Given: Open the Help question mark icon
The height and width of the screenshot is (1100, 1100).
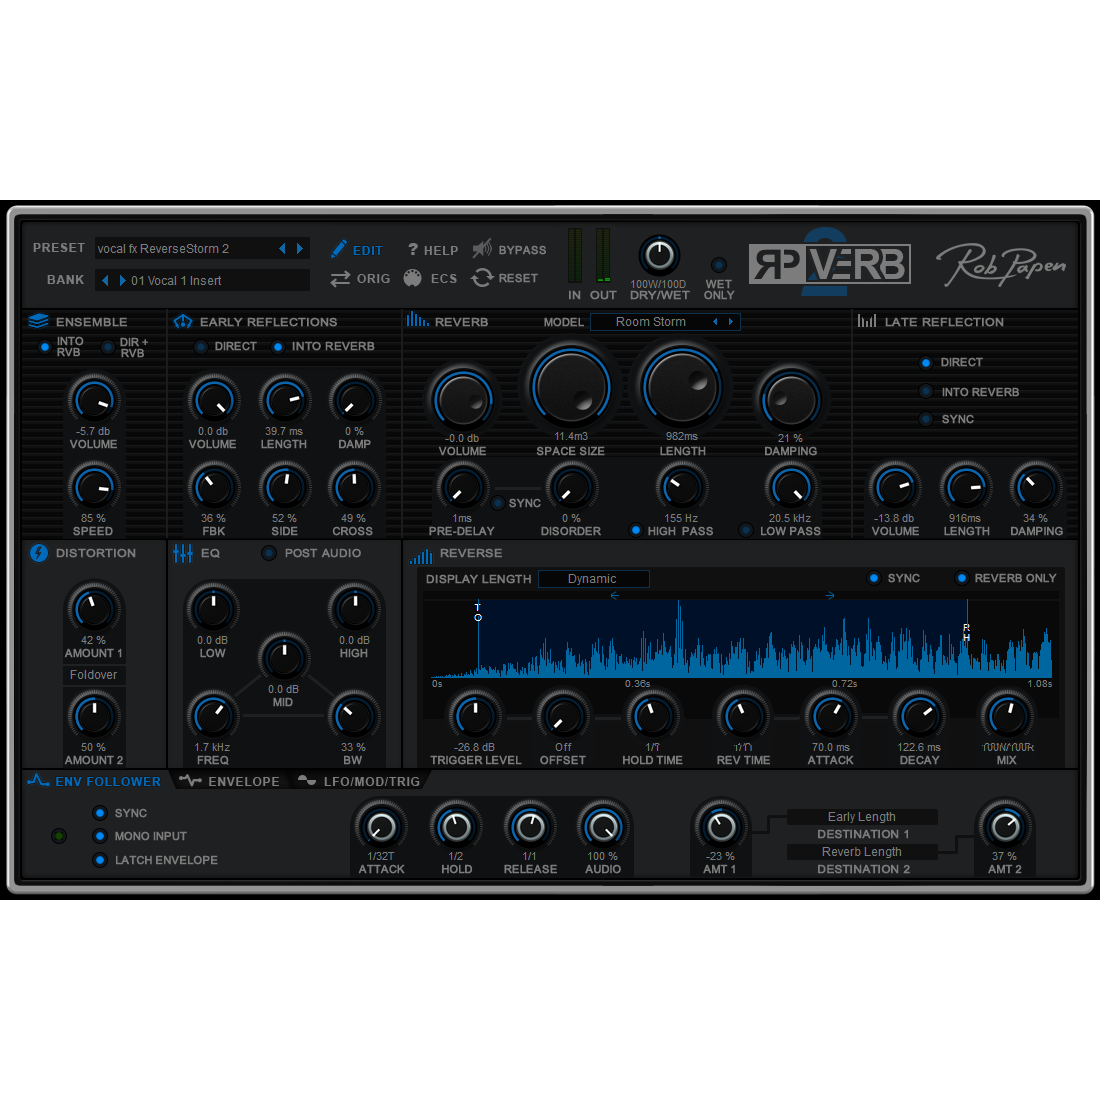Looking at the screenshot, I should point(412,250).
